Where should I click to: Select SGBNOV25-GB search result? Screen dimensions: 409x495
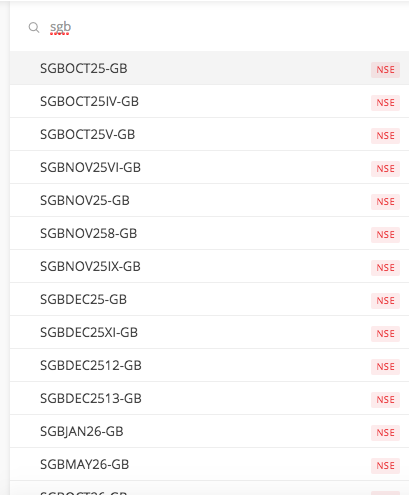click(x=209, y=200)
